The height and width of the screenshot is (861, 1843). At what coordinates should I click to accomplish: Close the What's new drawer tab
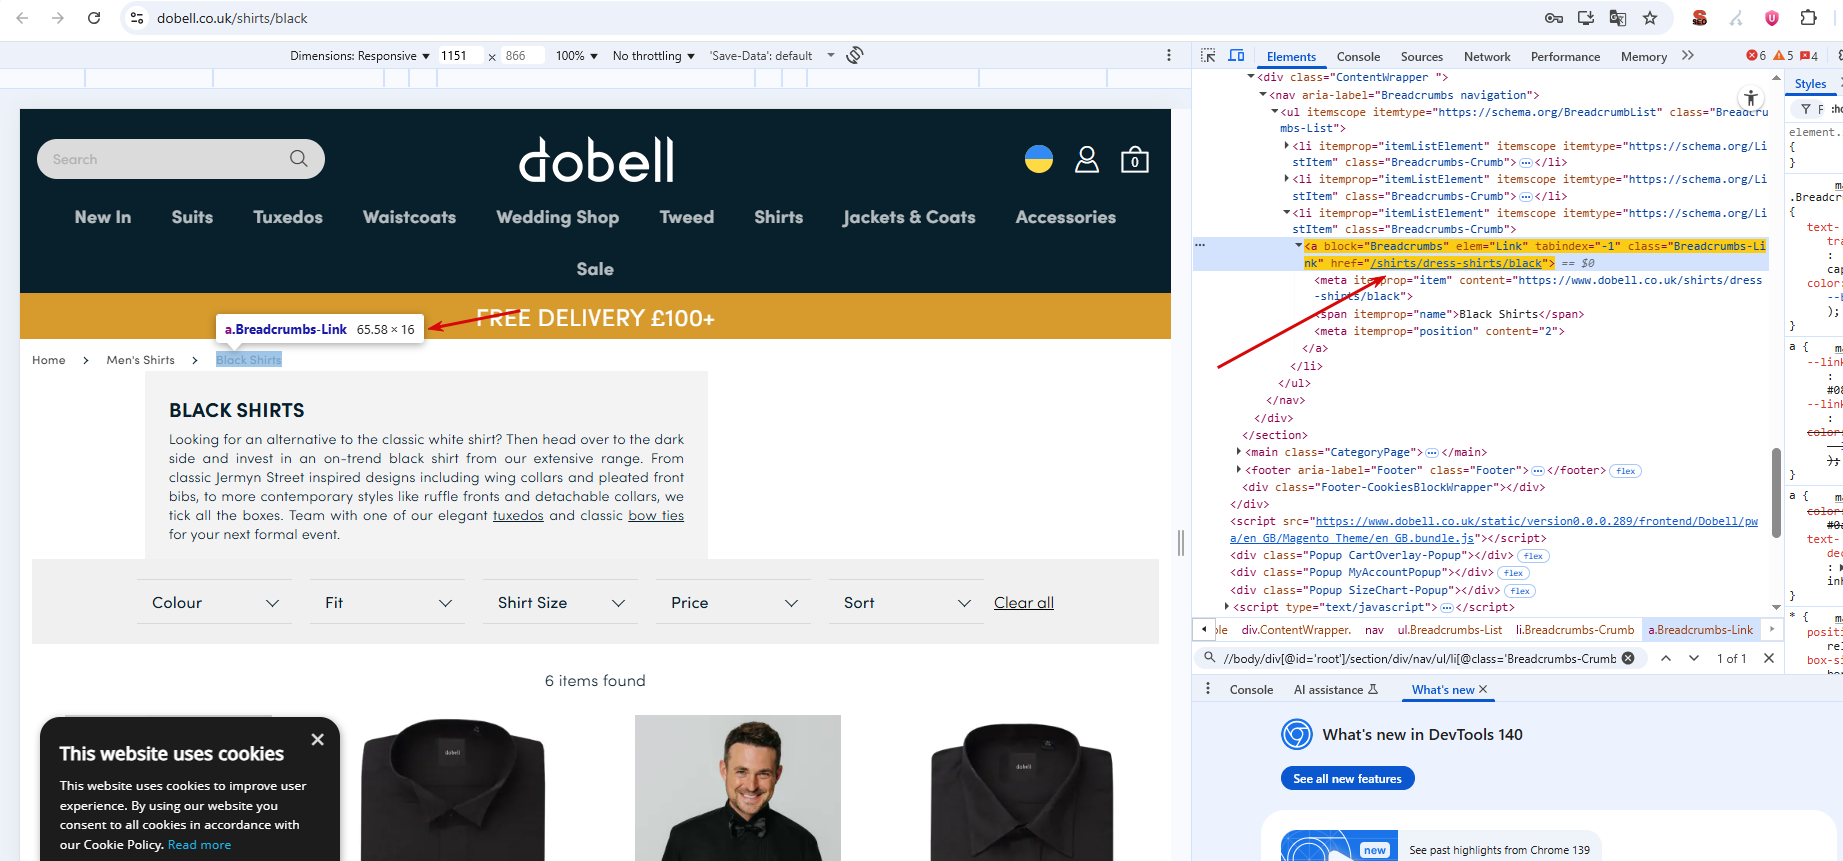pos(1483,689)
